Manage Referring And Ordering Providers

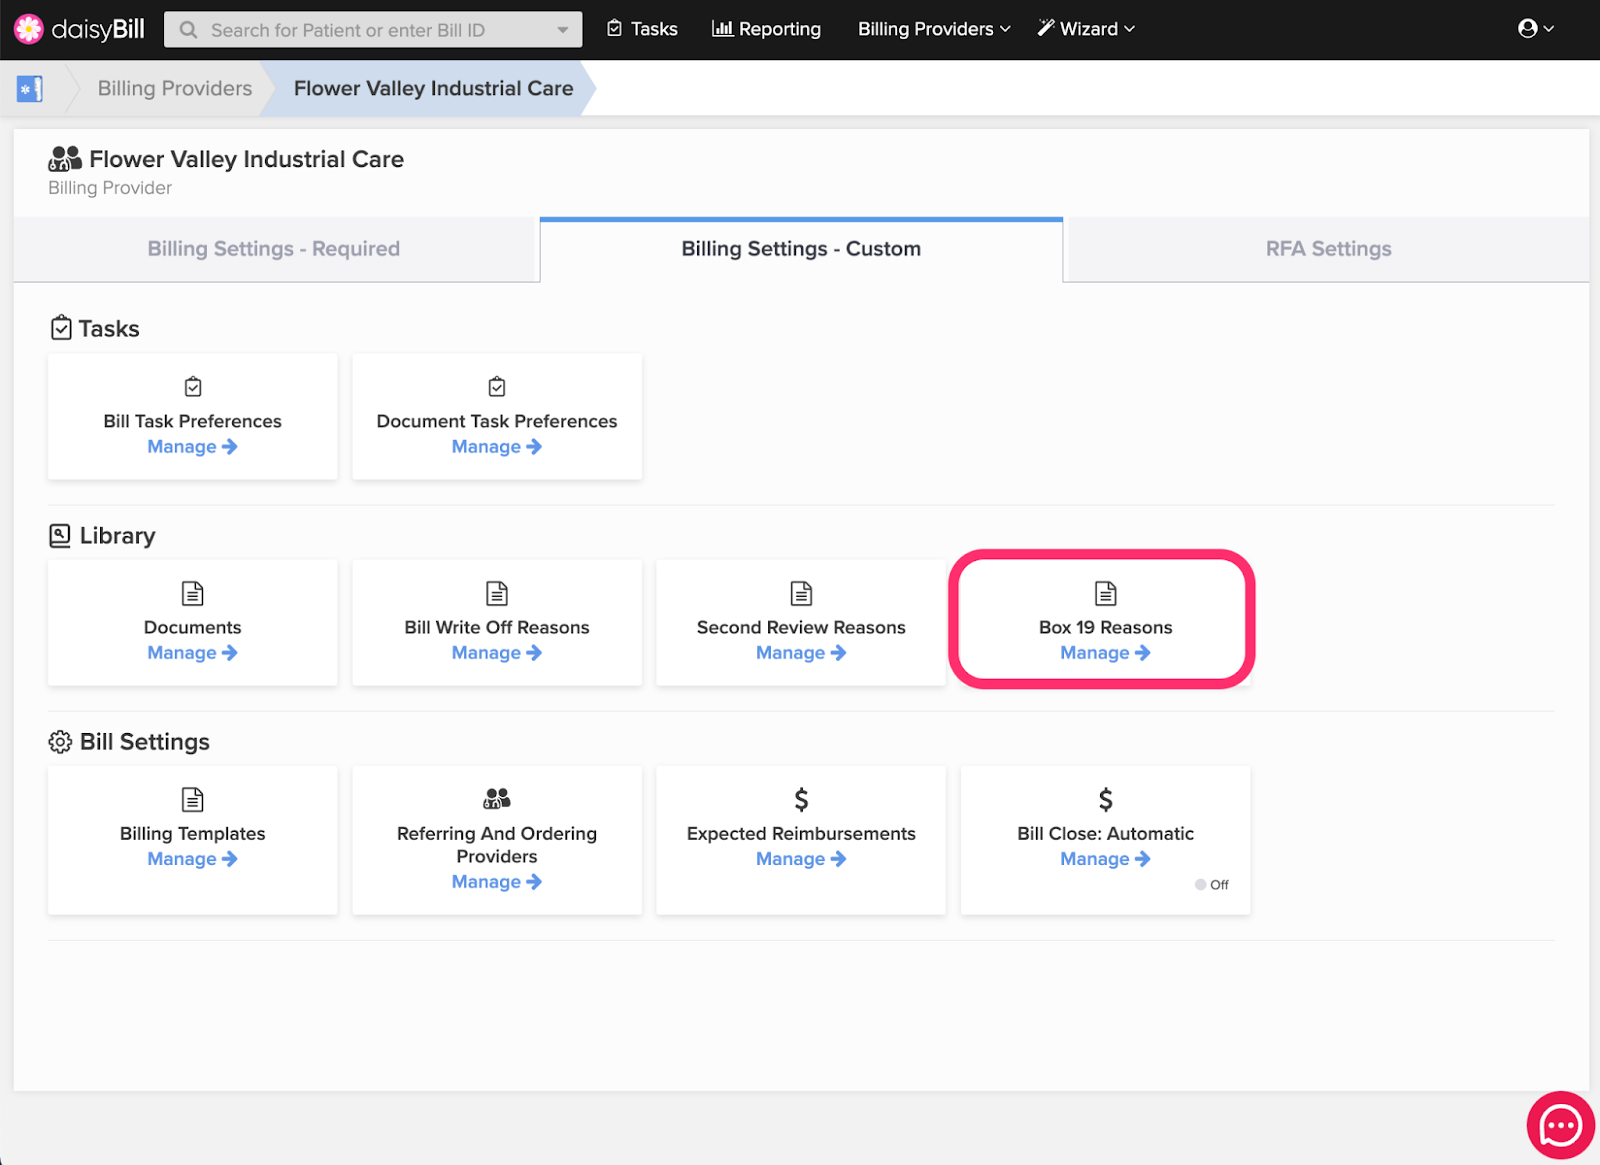496,882
